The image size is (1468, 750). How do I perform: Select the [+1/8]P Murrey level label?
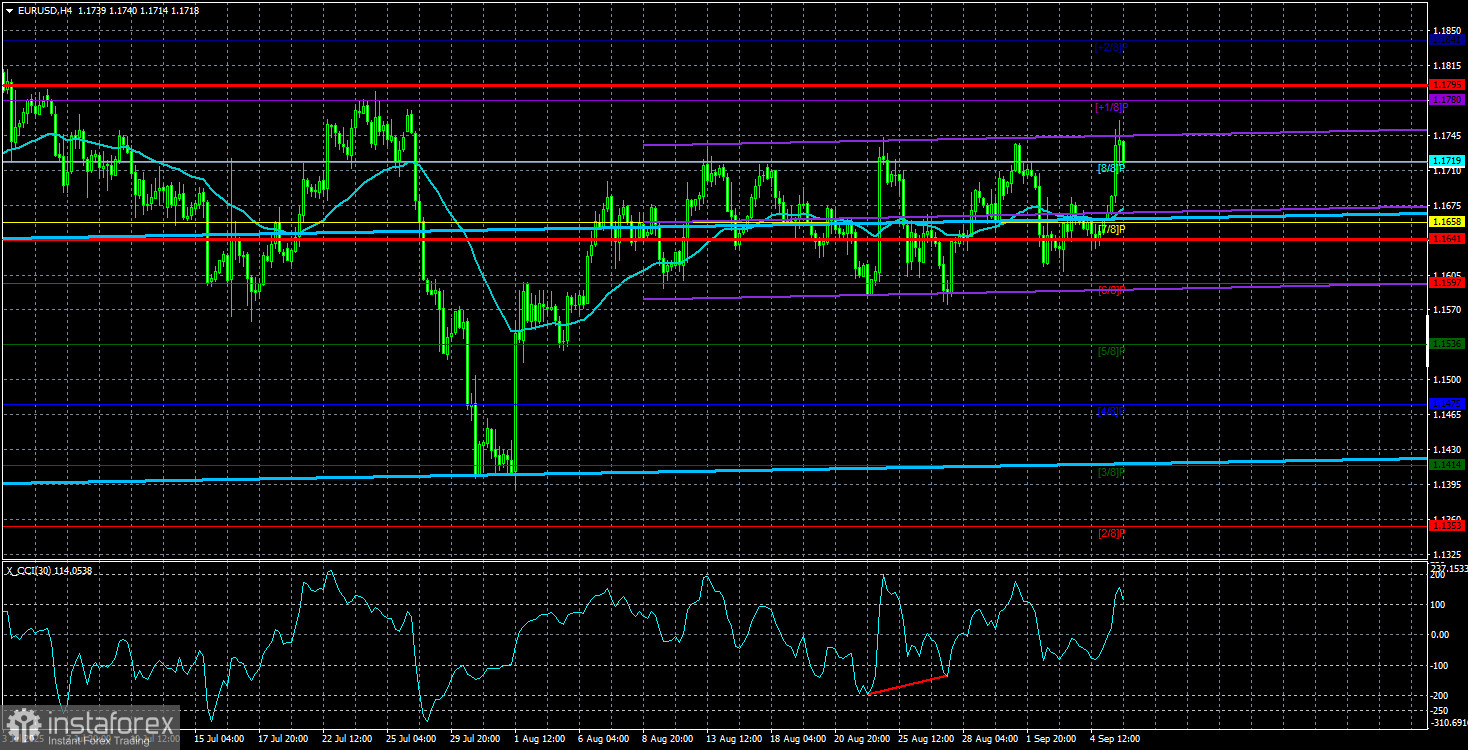(1111, 107)
